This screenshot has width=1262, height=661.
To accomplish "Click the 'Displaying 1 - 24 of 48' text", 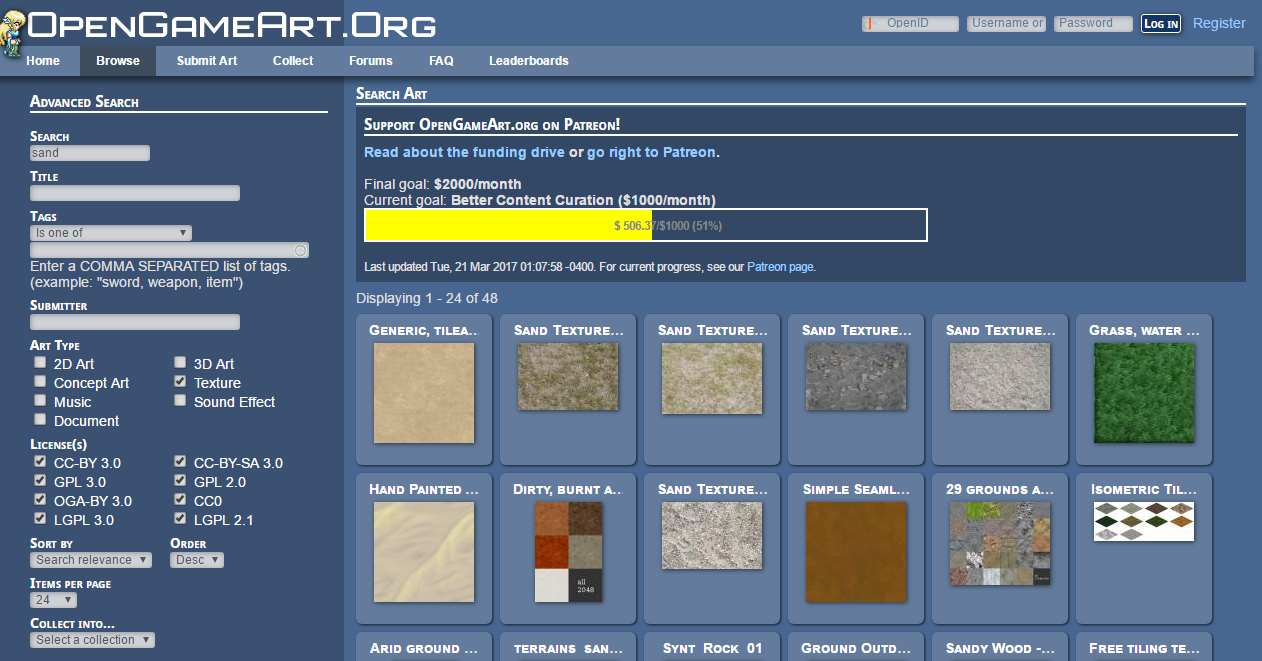I will point(427,298).
